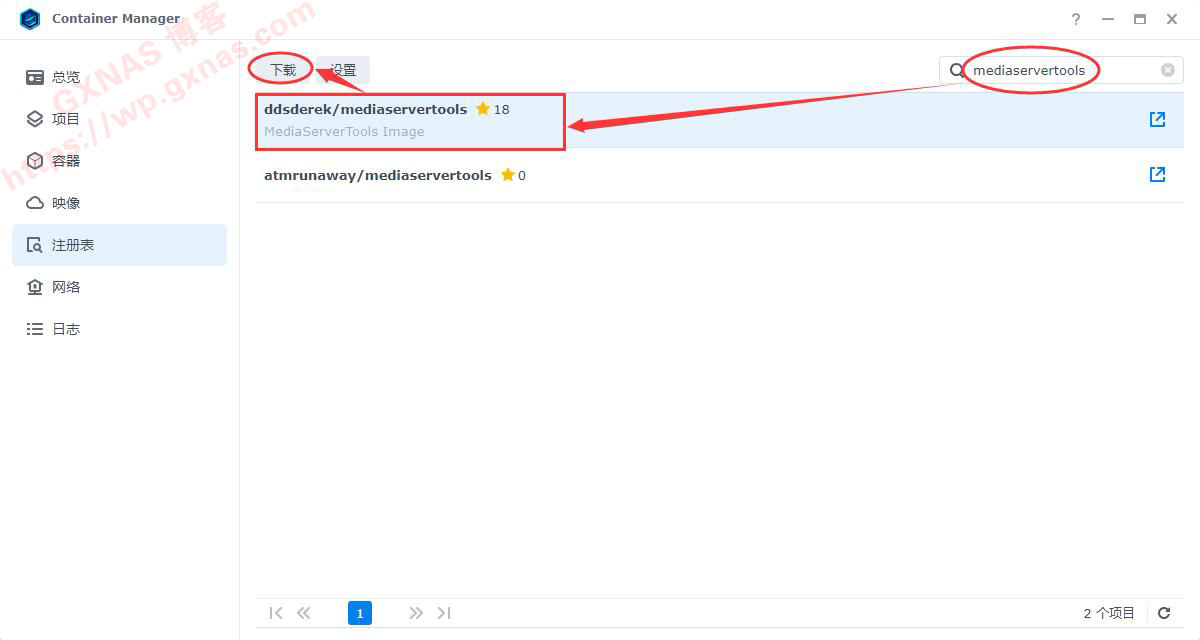Refresh the registry results list
Image resolution: width=1200 pixels, height=640 pixels.
pos(1164,613)
